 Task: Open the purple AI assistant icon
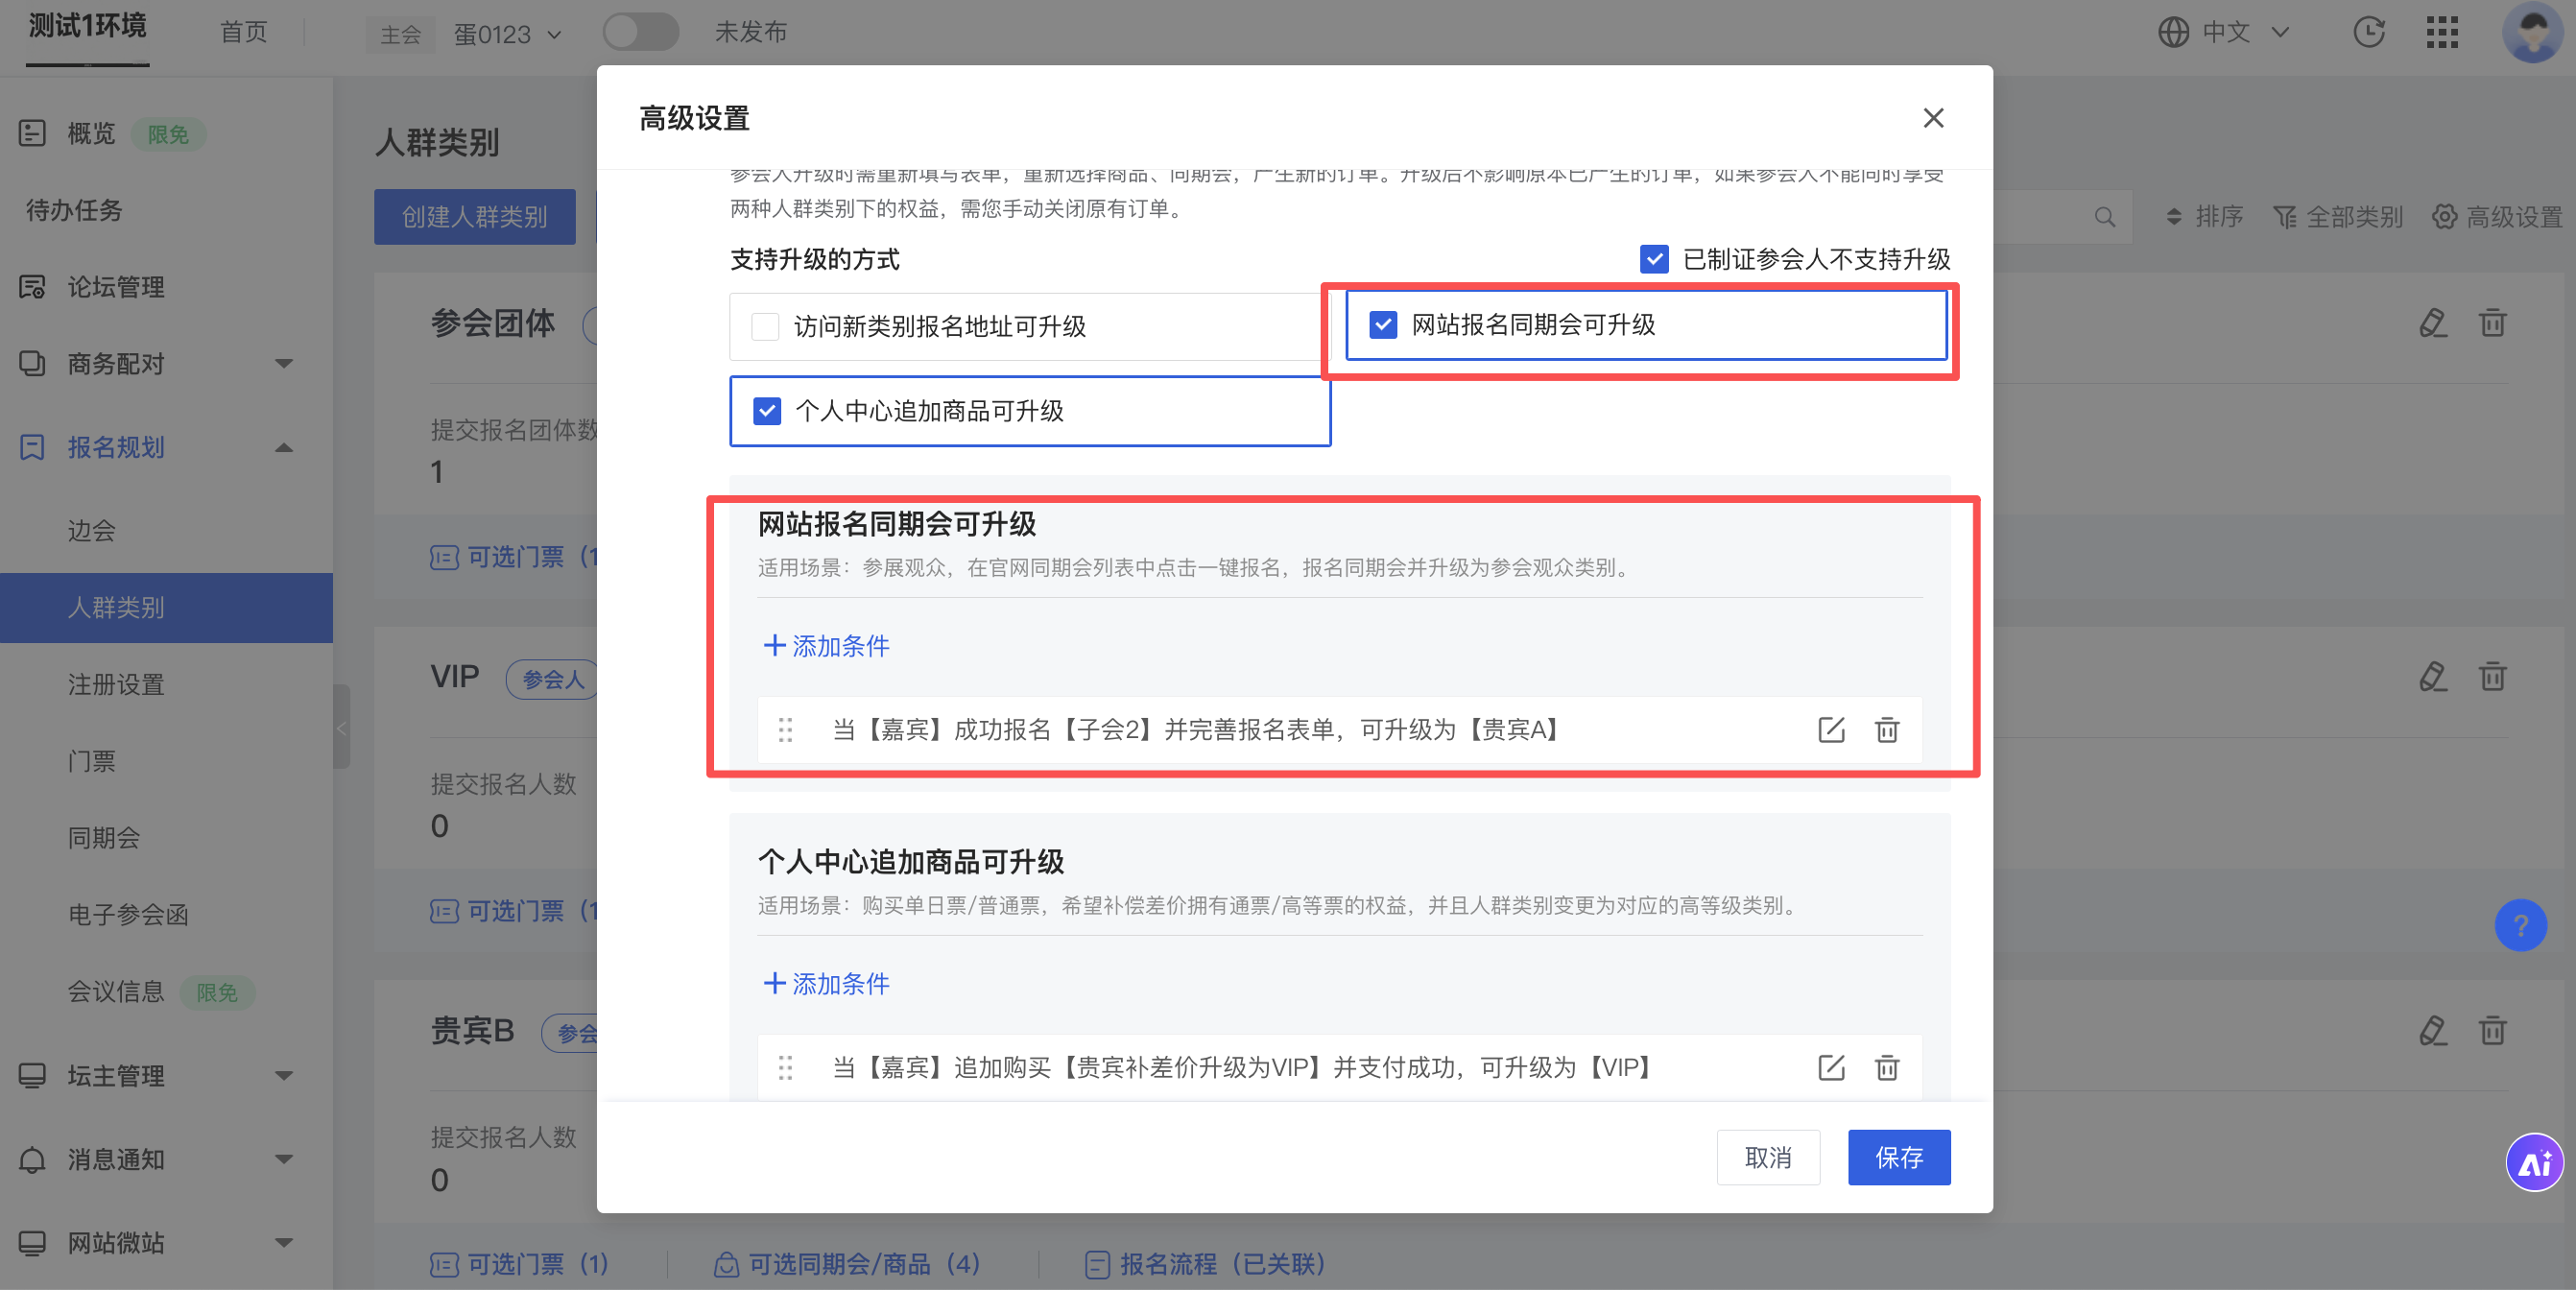2533,1163
